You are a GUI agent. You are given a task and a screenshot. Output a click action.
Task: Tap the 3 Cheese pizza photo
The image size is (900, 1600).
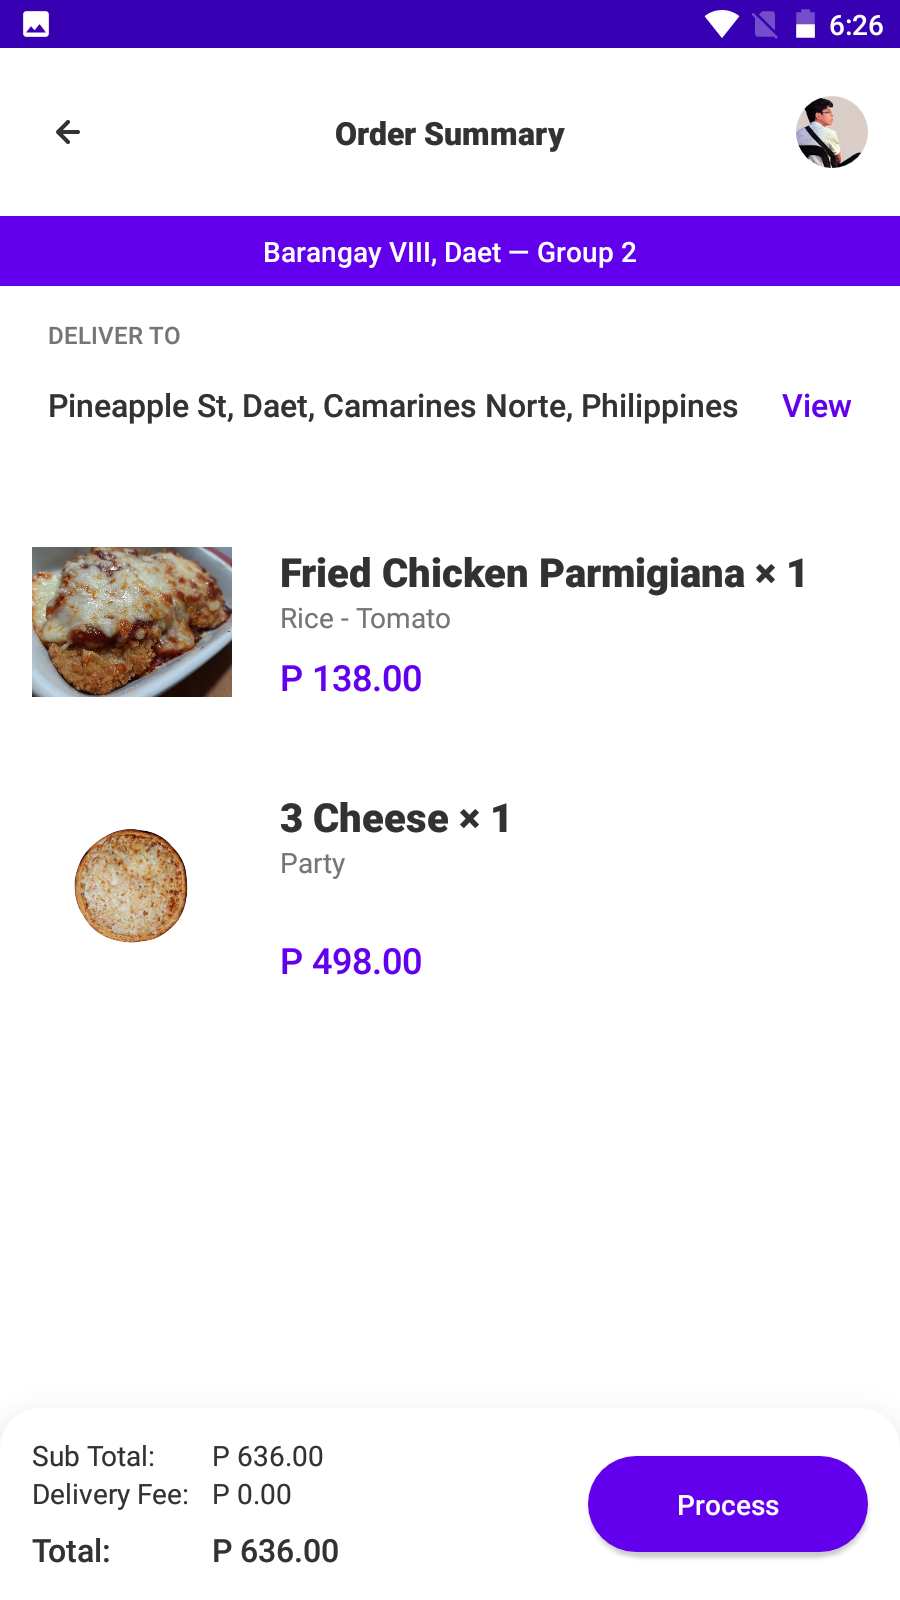coord(131,886)
